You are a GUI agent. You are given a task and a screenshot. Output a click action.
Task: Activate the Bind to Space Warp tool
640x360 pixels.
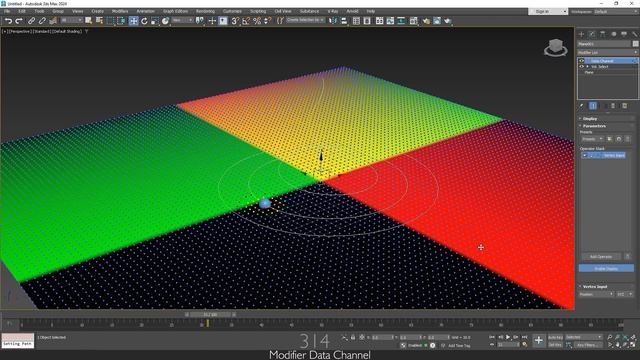(x=53, y=21)
